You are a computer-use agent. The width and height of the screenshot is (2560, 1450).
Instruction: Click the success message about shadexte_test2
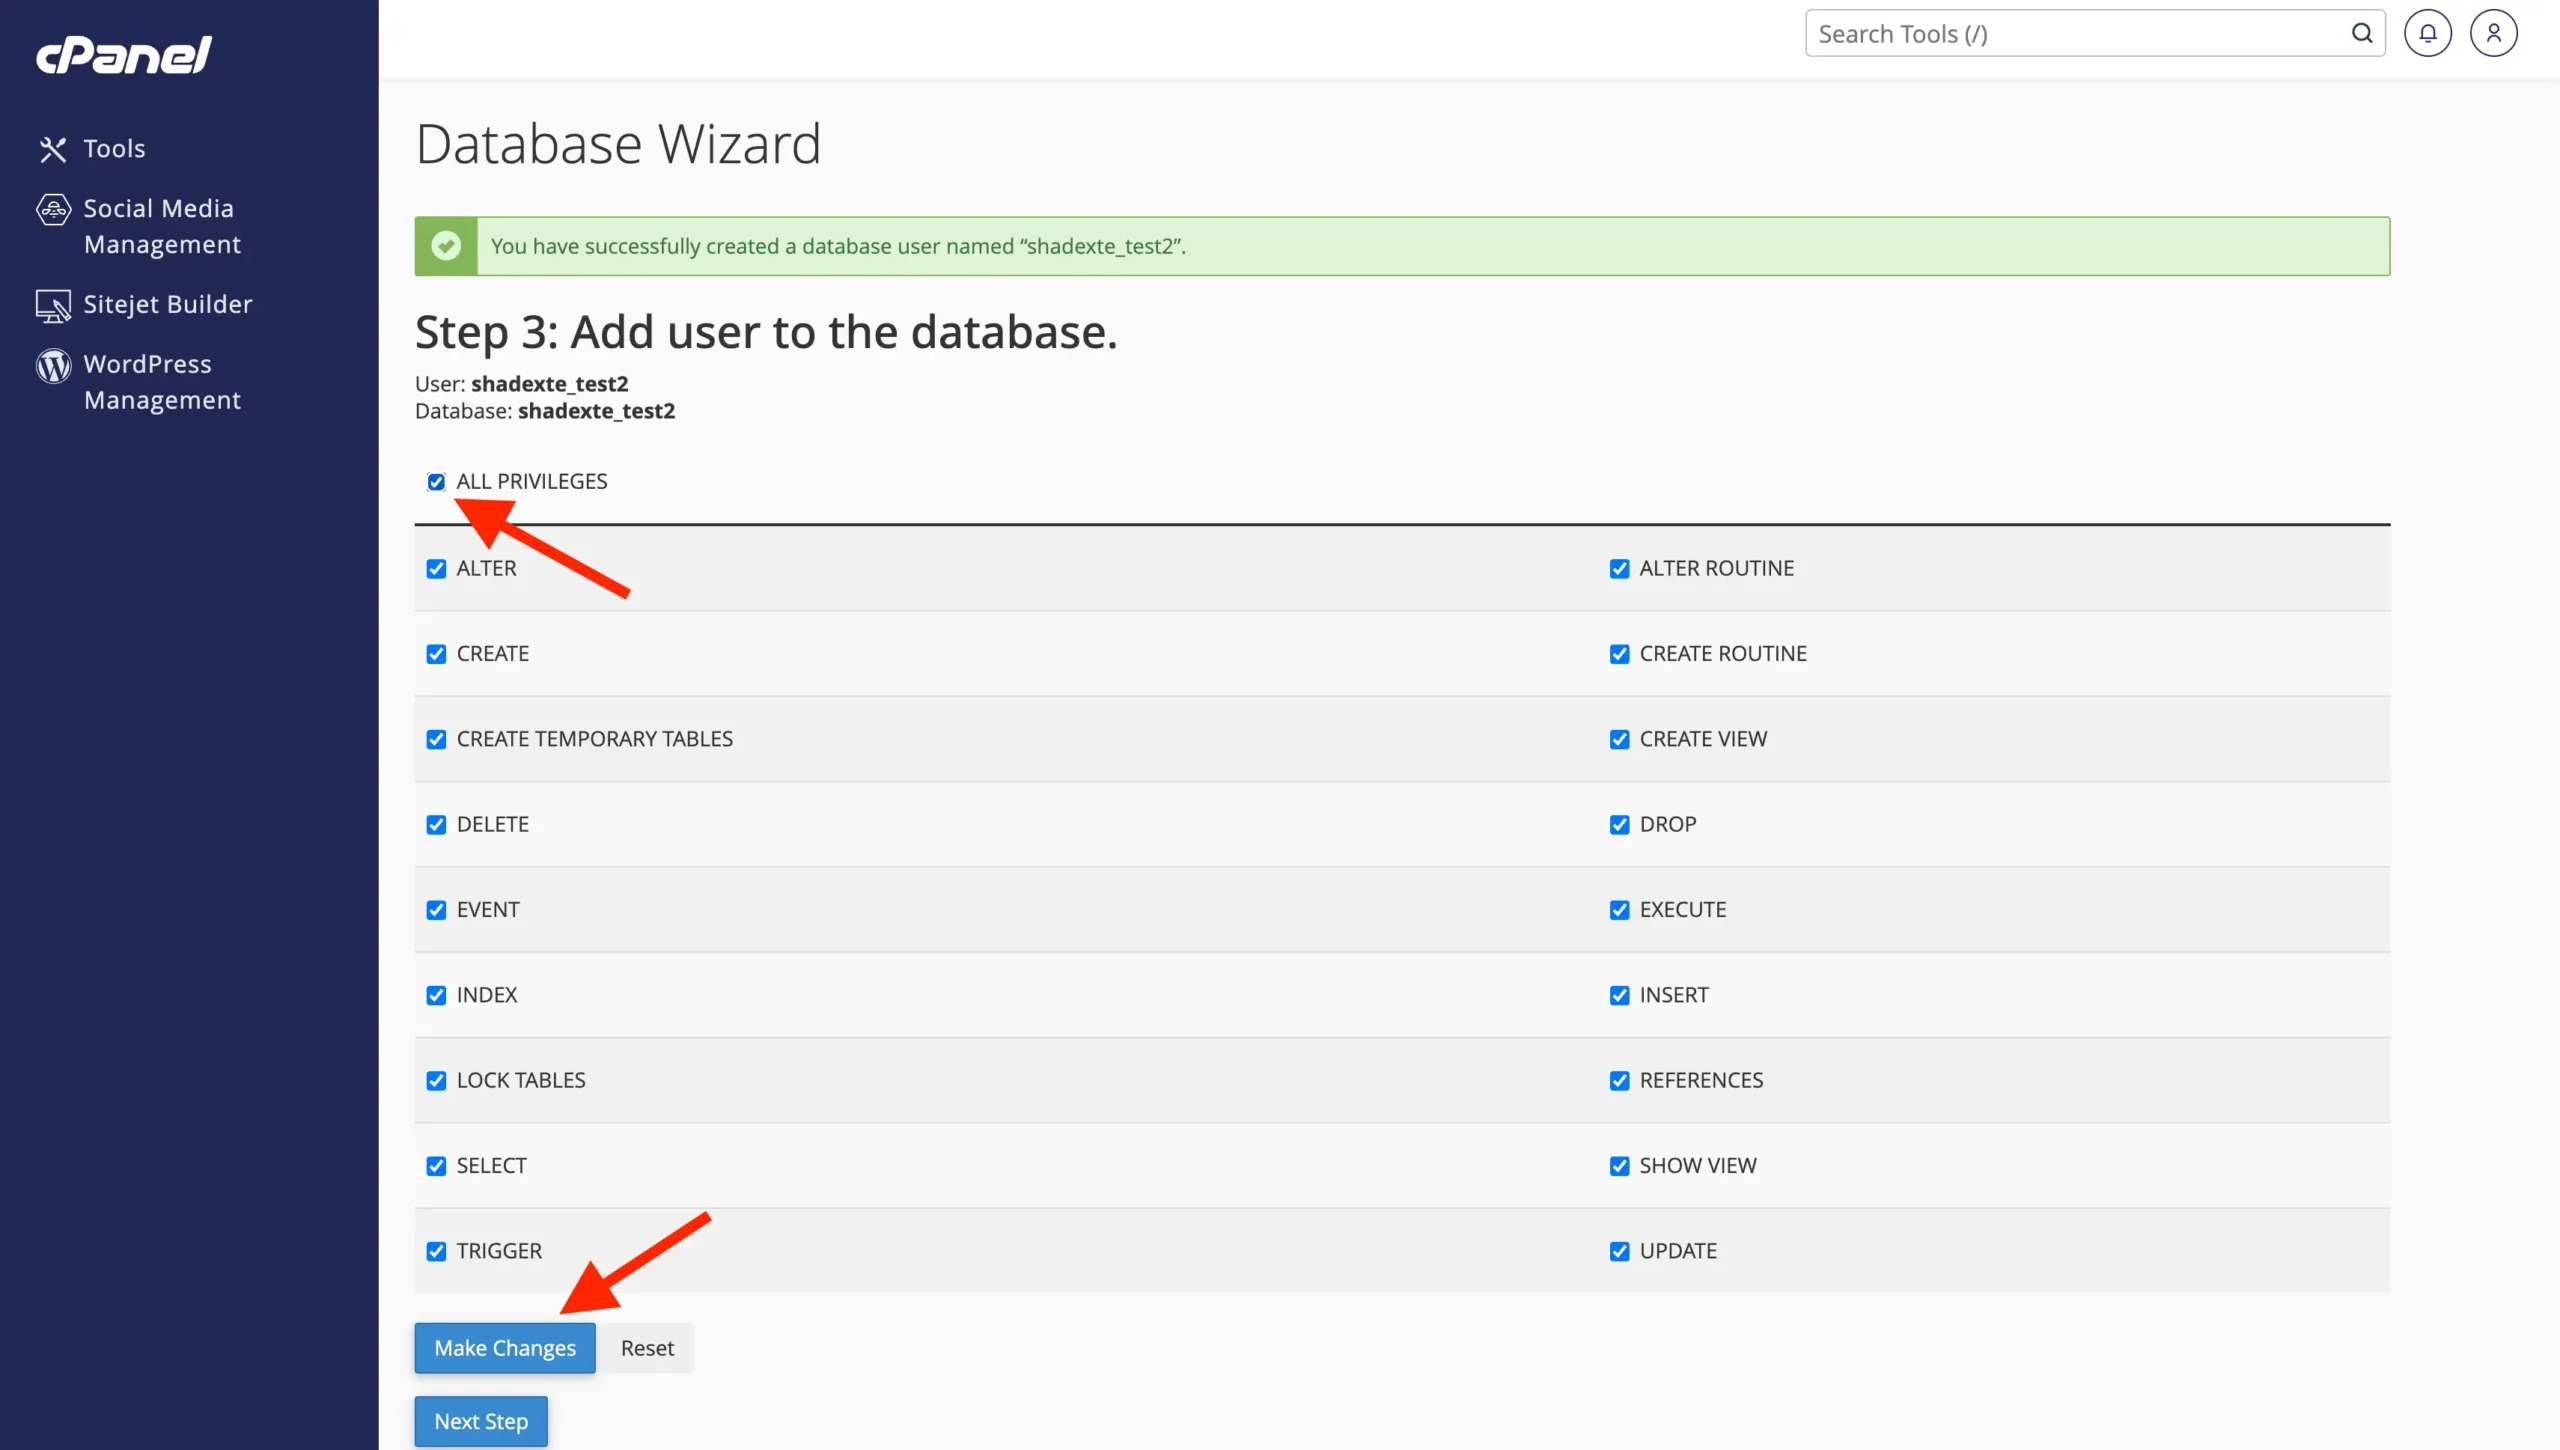point(1402,246)
